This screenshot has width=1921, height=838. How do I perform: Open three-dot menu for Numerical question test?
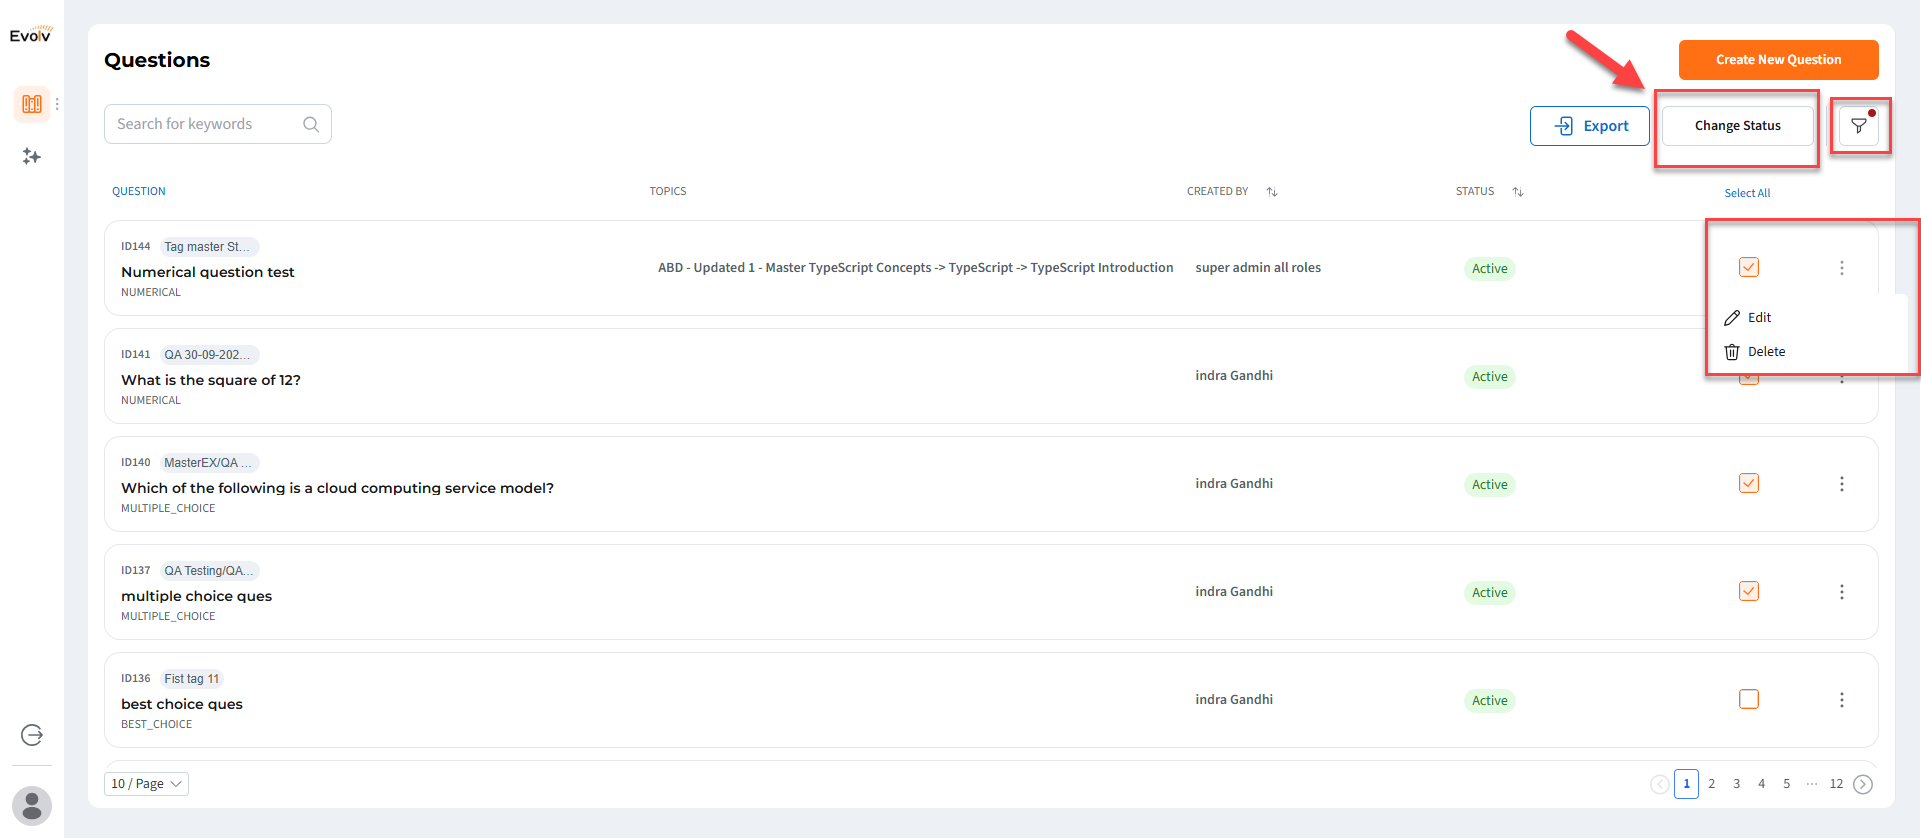1842,268
